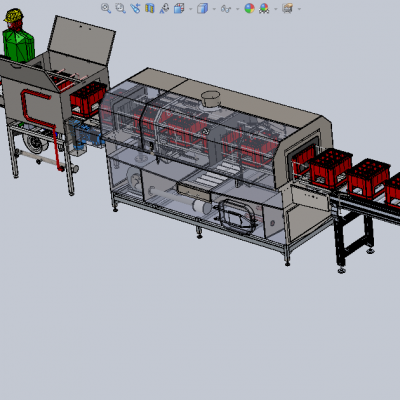
Task: Click the Apply Scene icon
Action: pyautogui.click(x=264, y=8)
